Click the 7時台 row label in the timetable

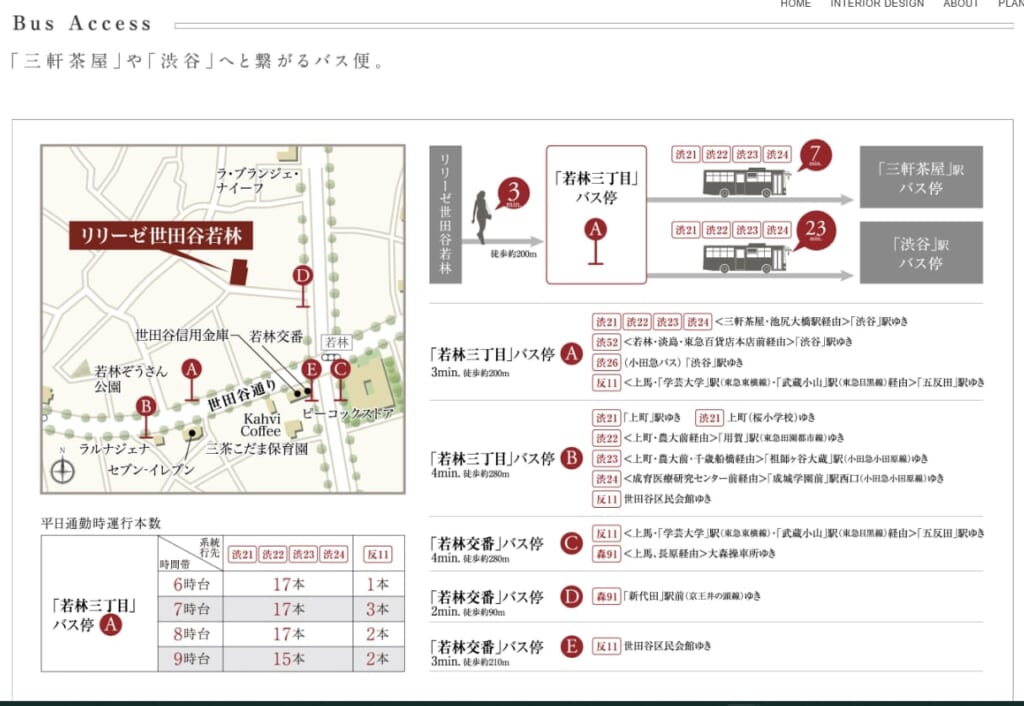click(x=191, y=609)
